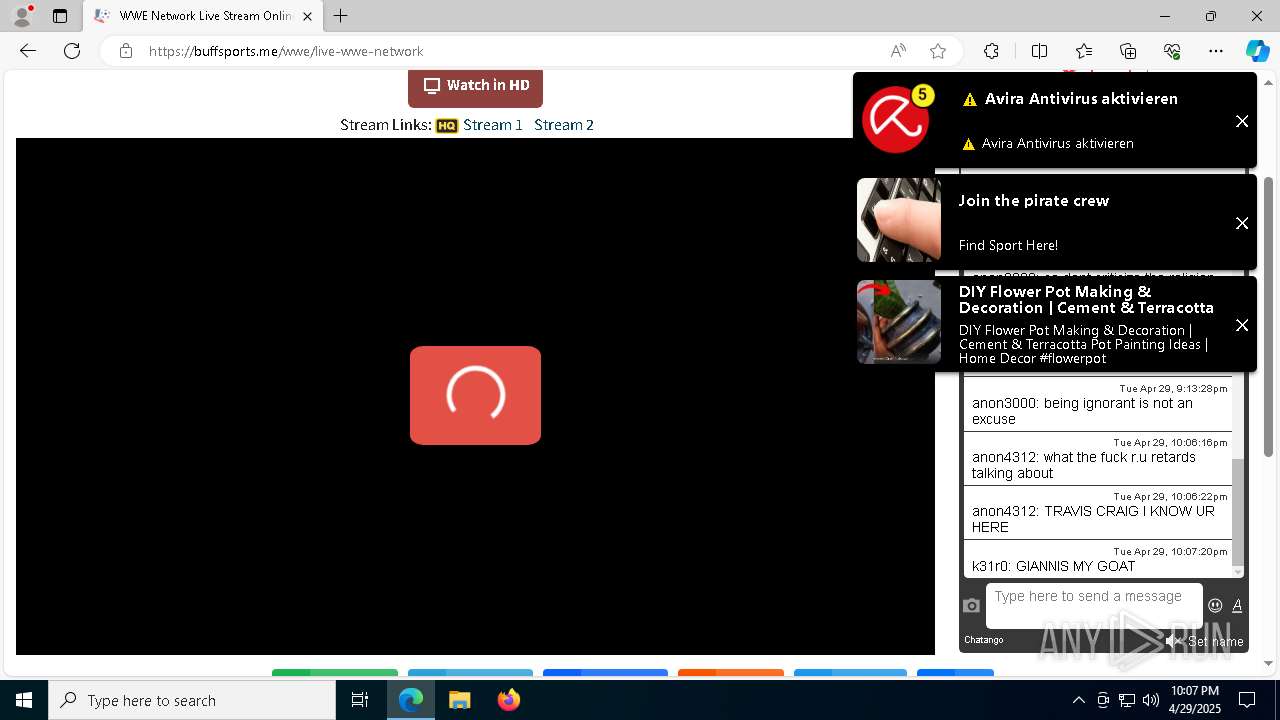Click the loading video player button
The image size is (1280, 720).
[x=475, y=395]
